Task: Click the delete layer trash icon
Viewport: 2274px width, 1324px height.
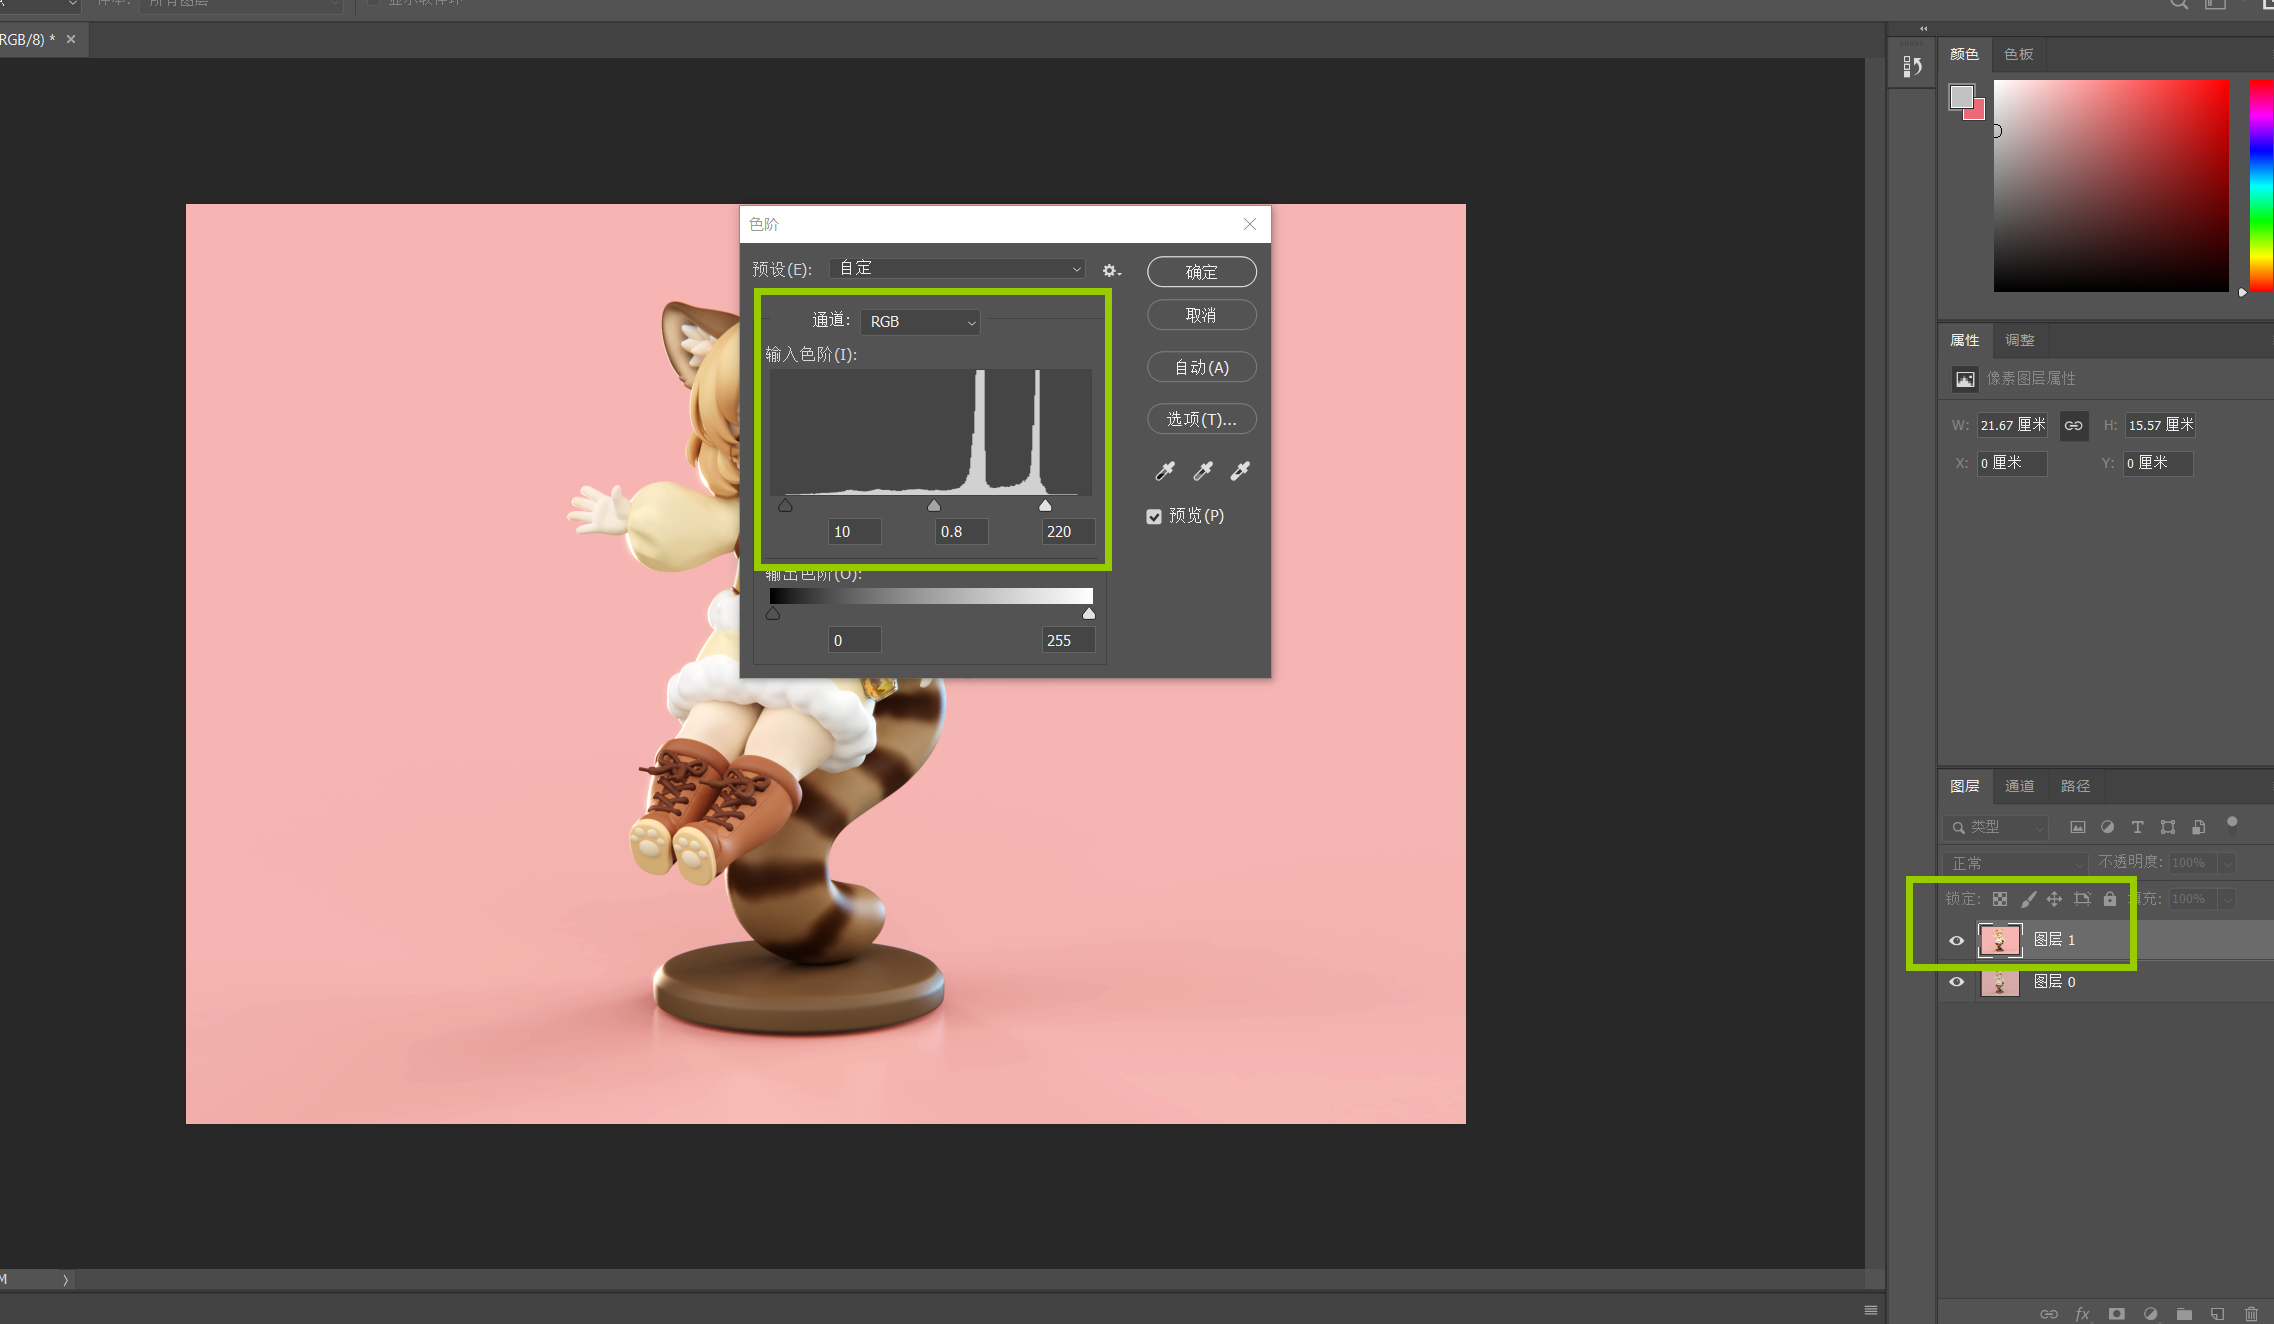Action: click(x=2251, y=1314)
